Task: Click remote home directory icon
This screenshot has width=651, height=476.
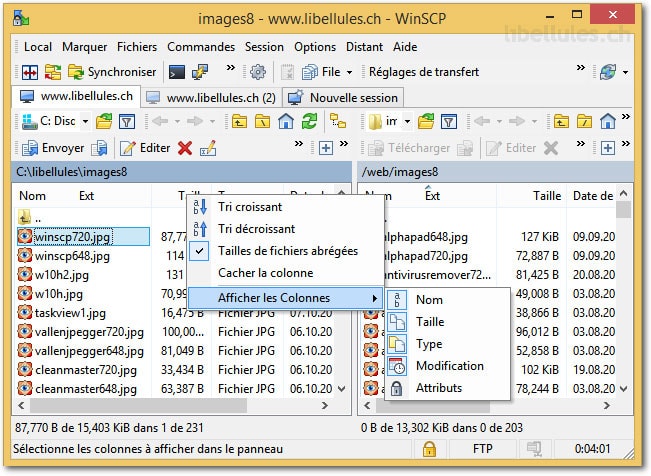Action: tap(608, 121)
